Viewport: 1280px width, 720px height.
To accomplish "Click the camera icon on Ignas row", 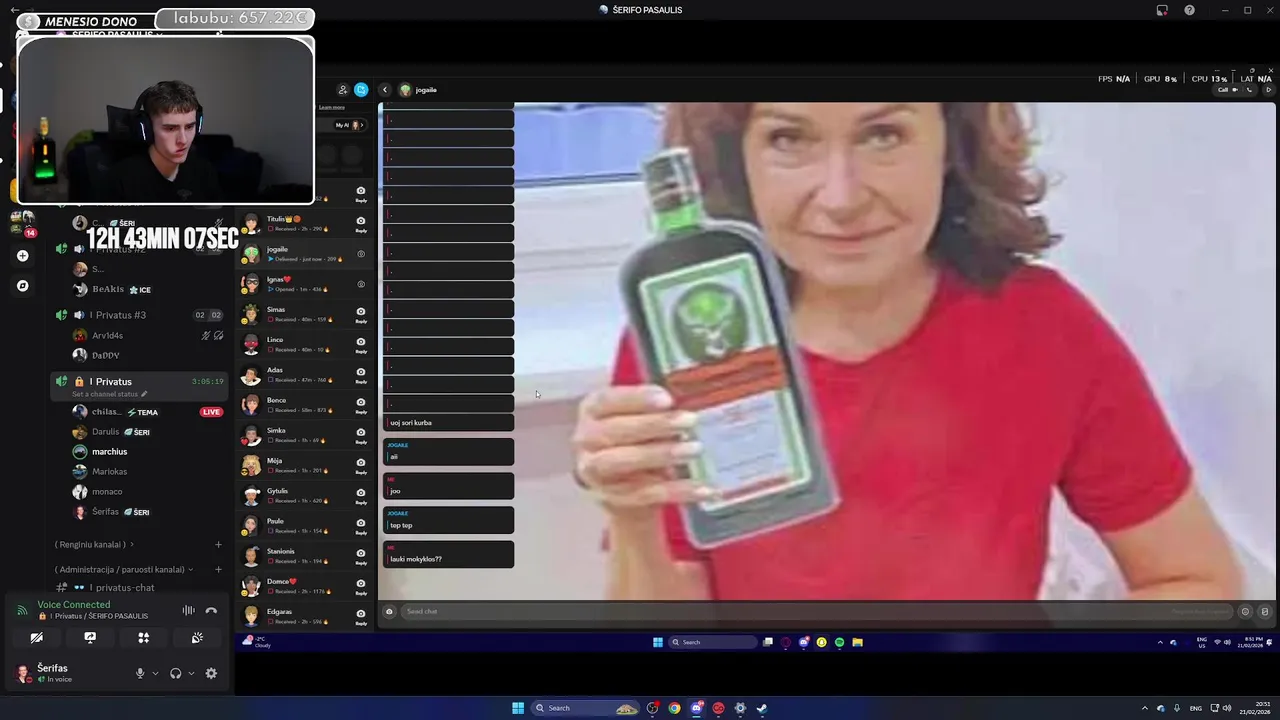I will 361,284.
